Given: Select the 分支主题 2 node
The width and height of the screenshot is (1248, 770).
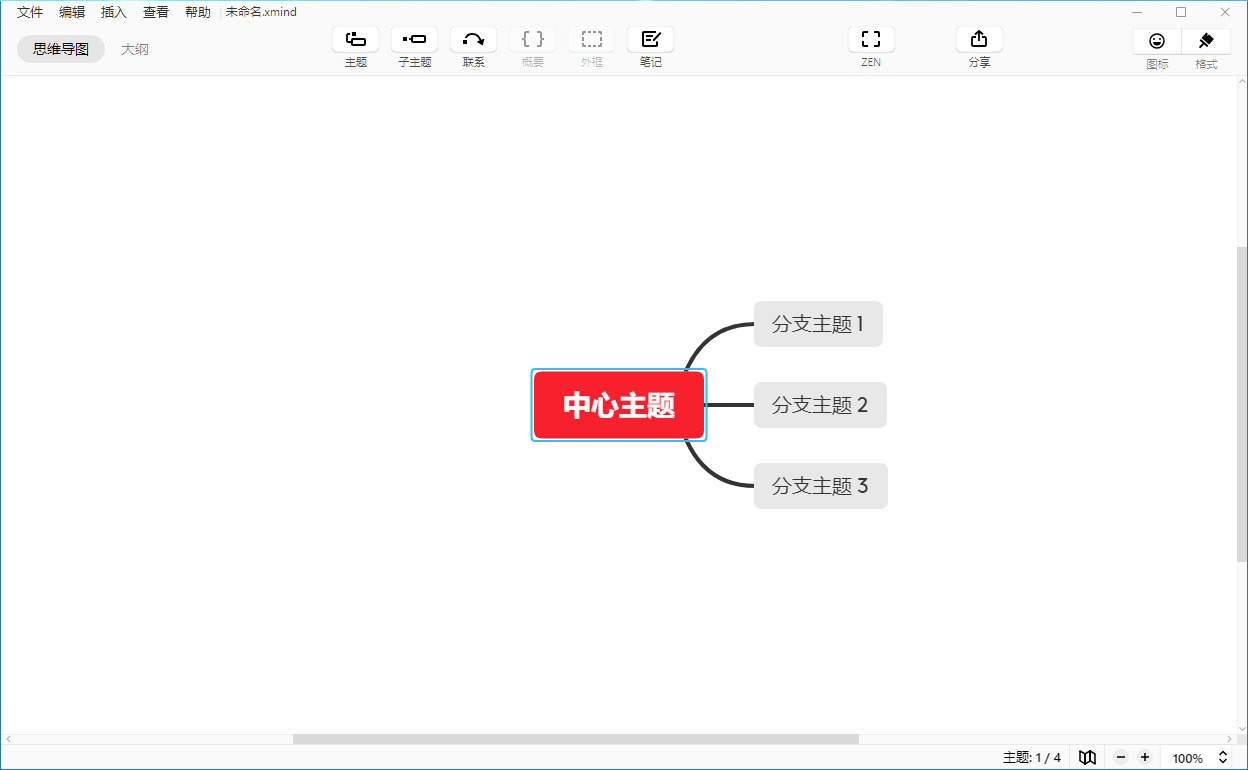Looking at the screenshot, I should click(820, 405).
